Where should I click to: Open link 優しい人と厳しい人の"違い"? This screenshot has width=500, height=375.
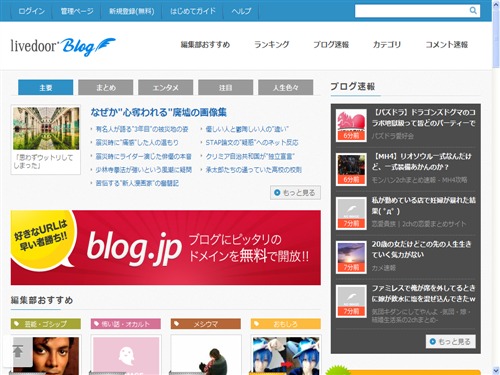(x=247, y=129)
